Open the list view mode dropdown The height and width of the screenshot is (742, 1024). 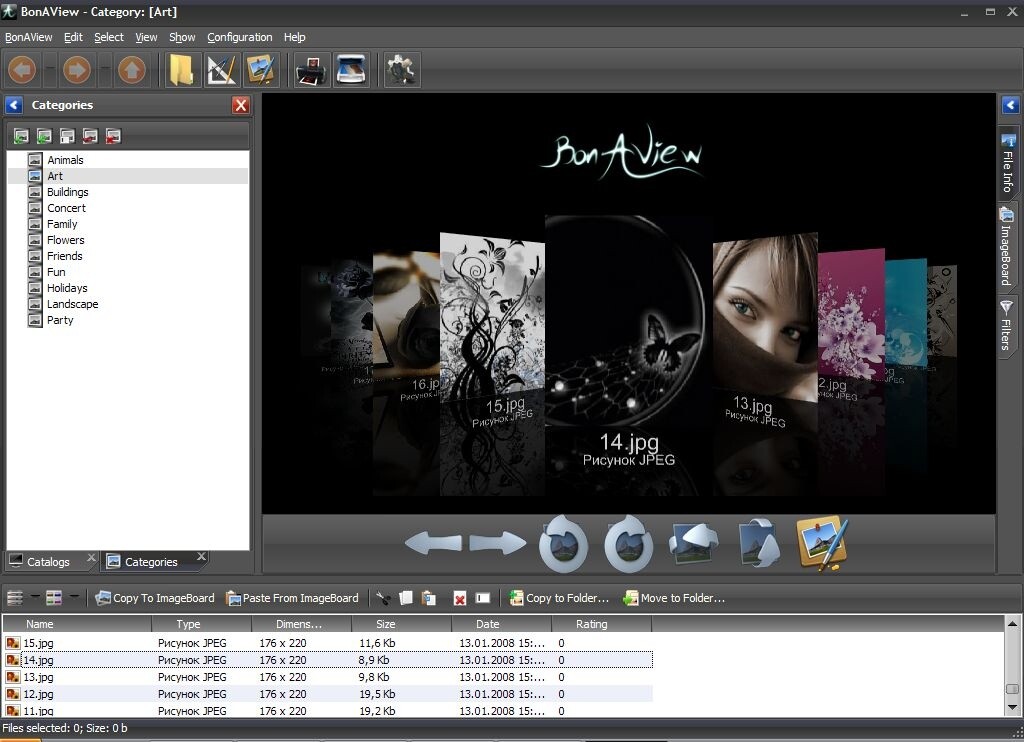tap(36, 597)
